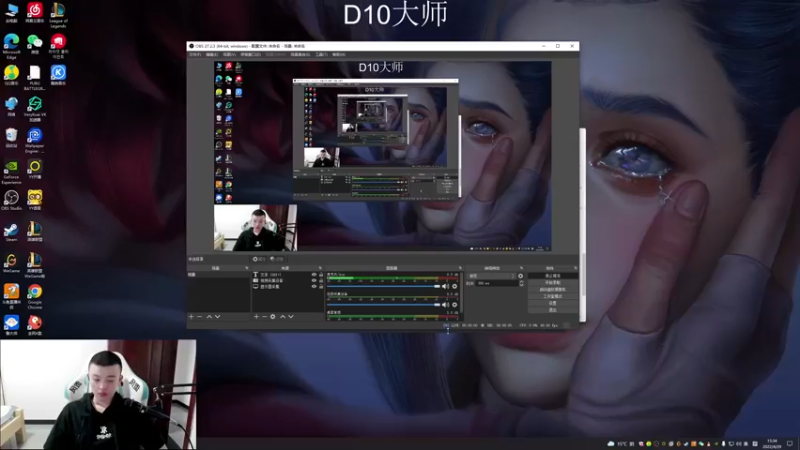Click the 开始录制 start recording button
The width and height of the screenshot is (800, 450).
click(553, 283)
